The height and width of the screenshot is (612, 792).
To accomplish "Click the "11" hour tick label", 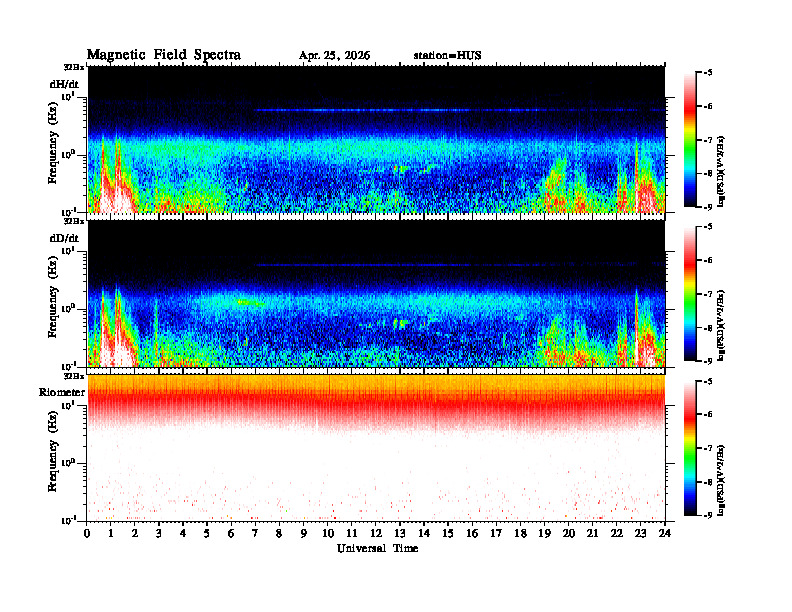I will [x=352, y=533].
